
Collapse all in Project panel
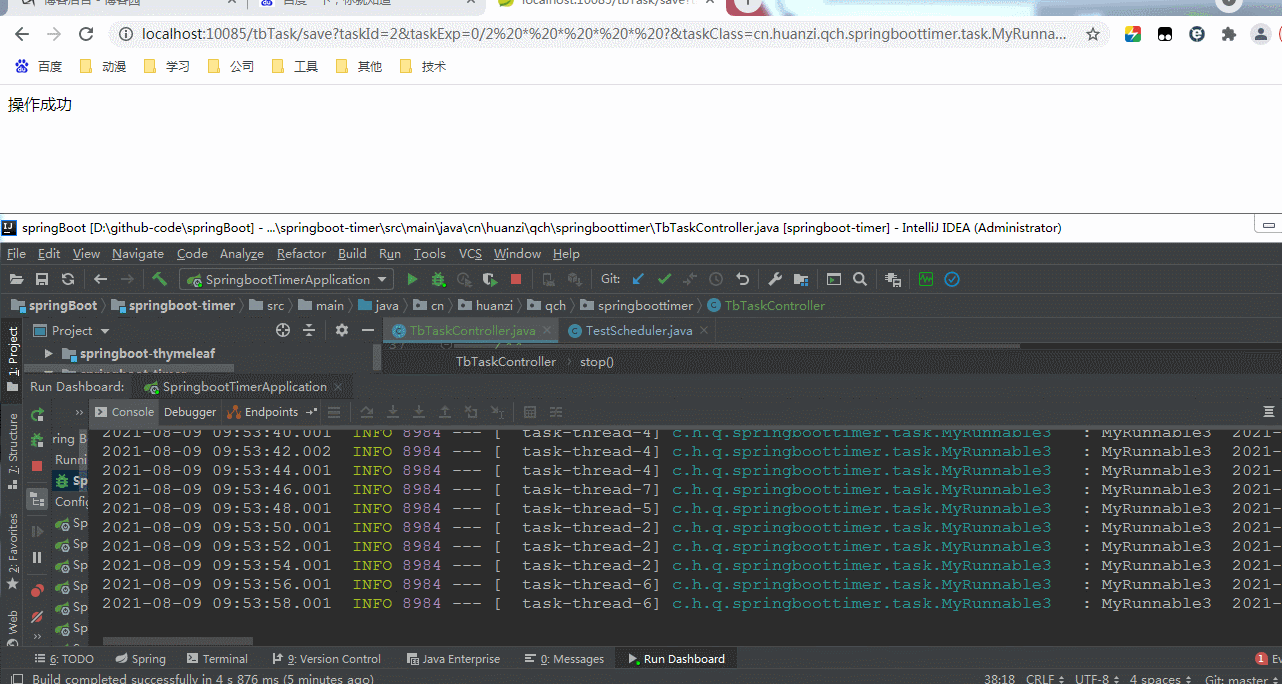(309, 330)
